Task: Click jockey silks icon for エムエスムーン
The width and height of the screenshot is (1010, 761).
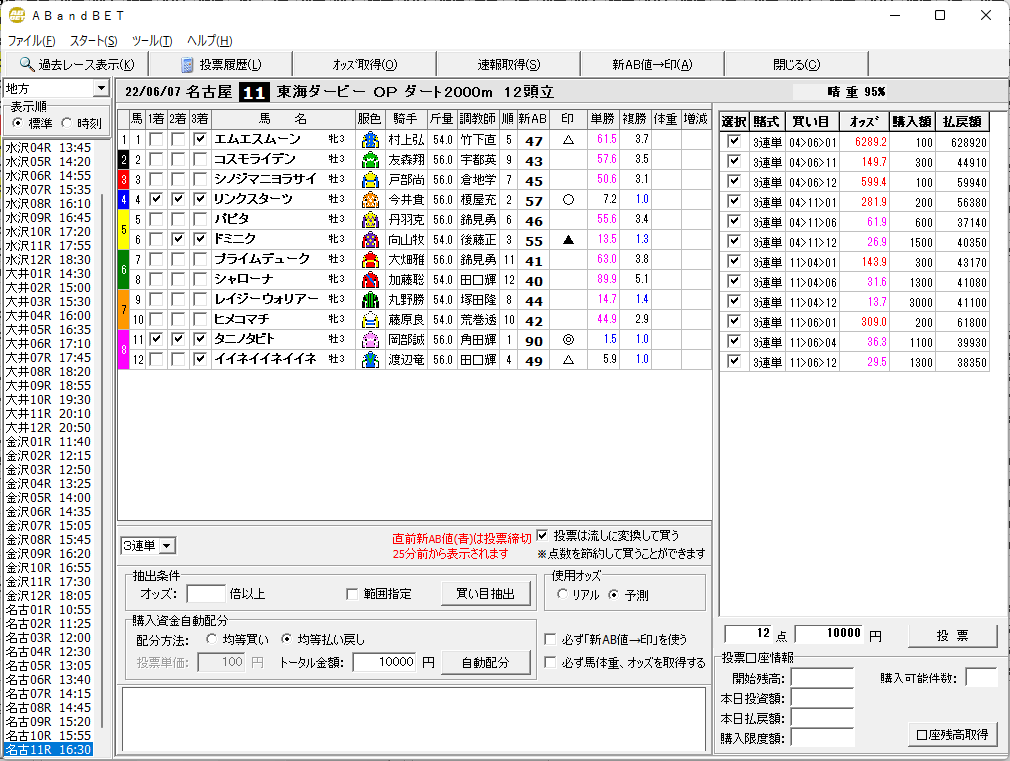Action: (x=370, y=139)
